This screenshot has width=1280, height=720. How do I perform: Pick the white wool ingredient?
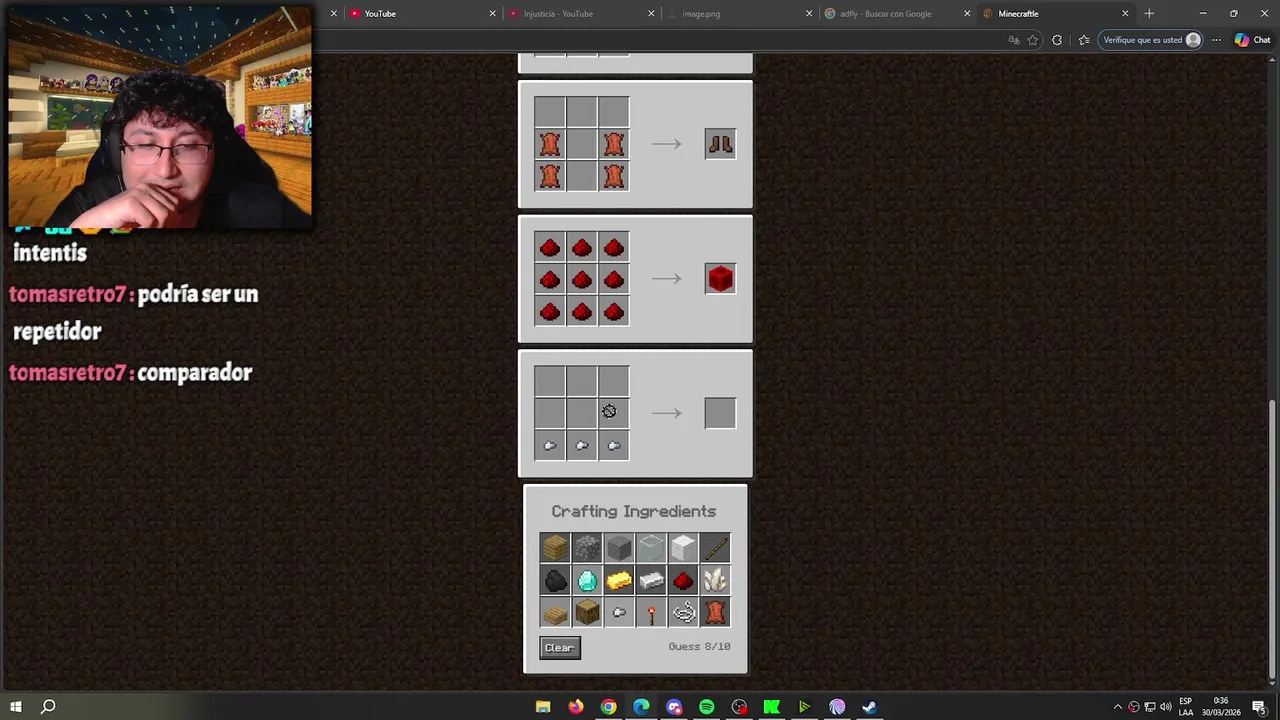coord(683,548)
